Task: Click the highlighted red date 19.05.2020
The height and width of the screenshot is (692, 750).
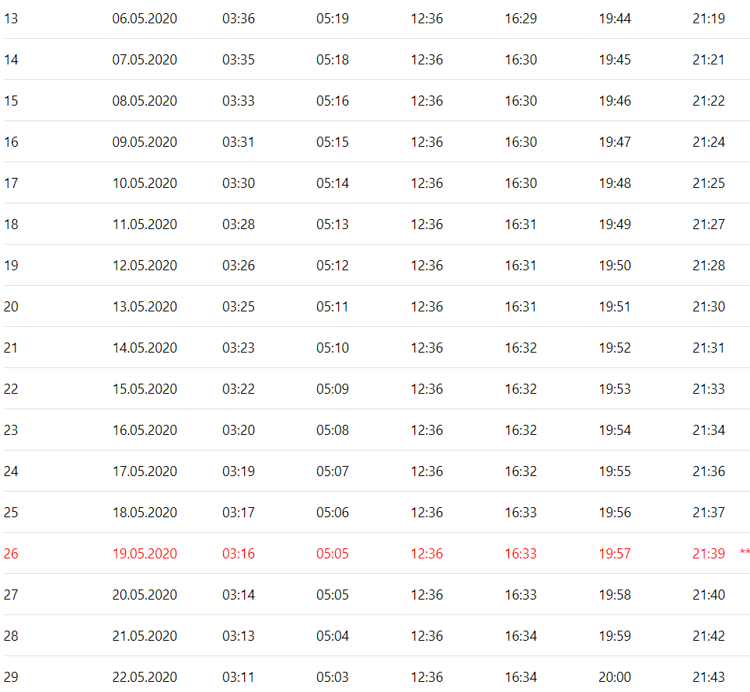Action: coord(144,553)
